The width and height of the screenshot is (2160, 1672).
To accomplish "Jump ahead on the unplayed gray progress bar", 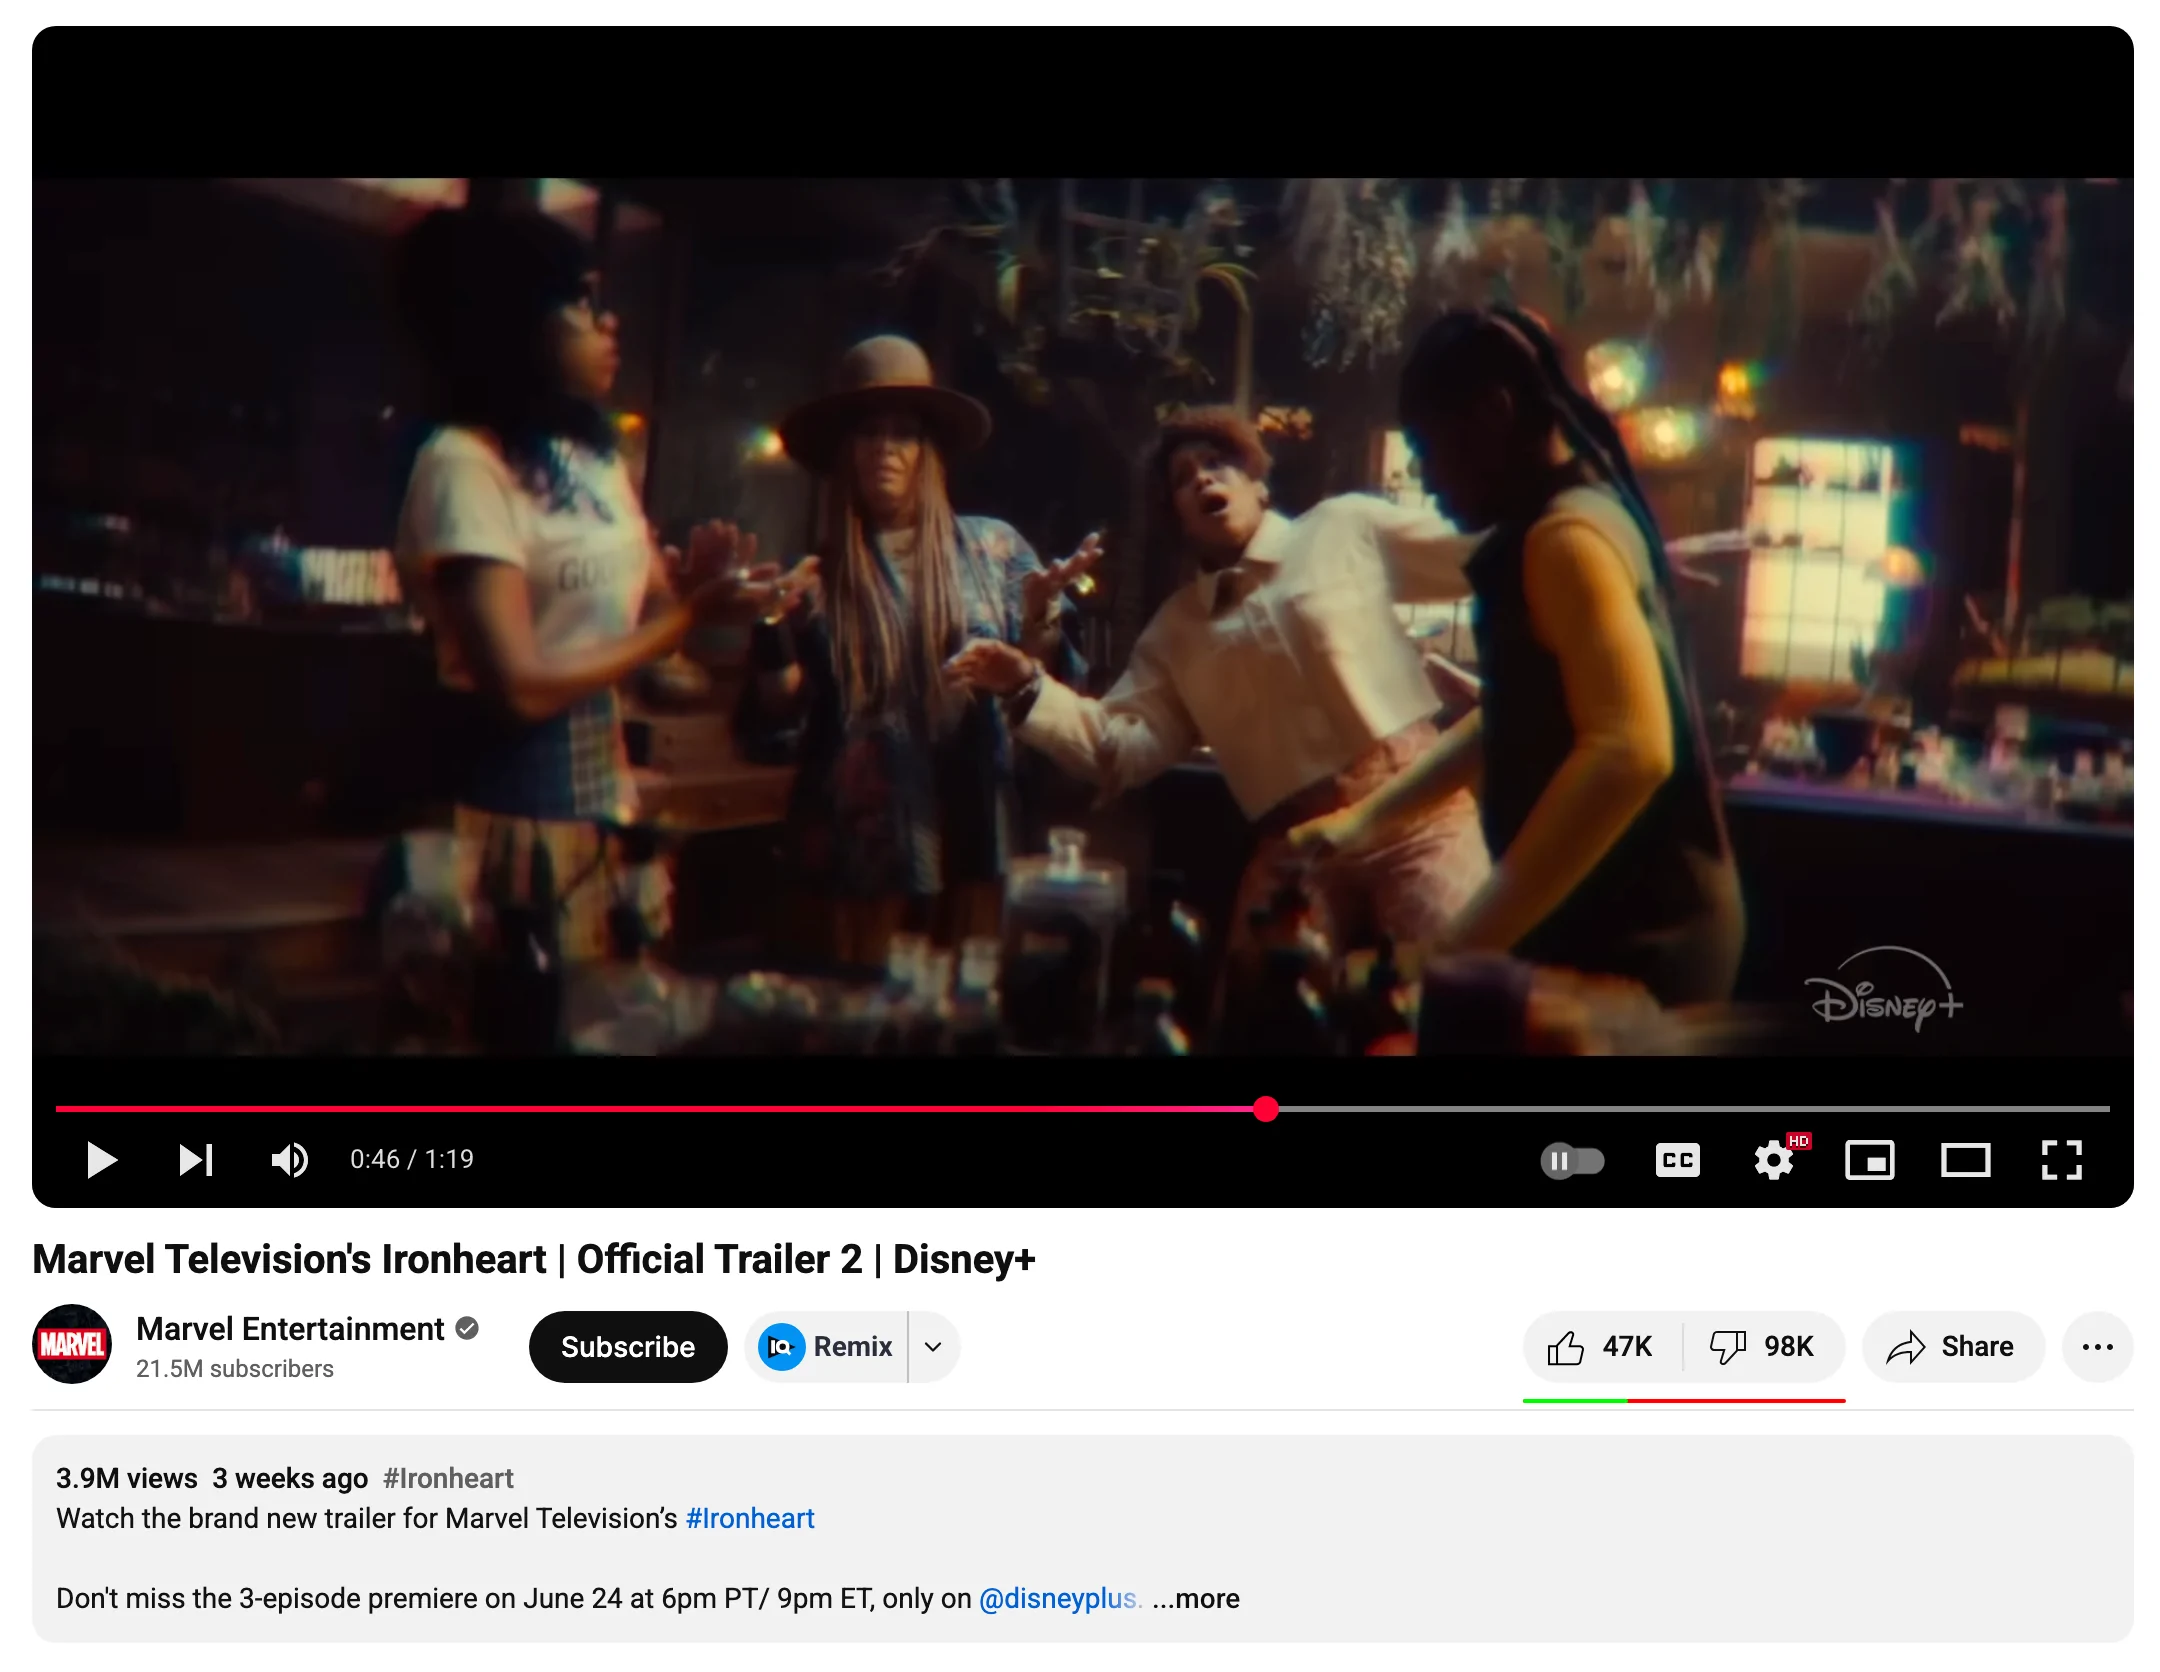I will tap(1695, 1108).
